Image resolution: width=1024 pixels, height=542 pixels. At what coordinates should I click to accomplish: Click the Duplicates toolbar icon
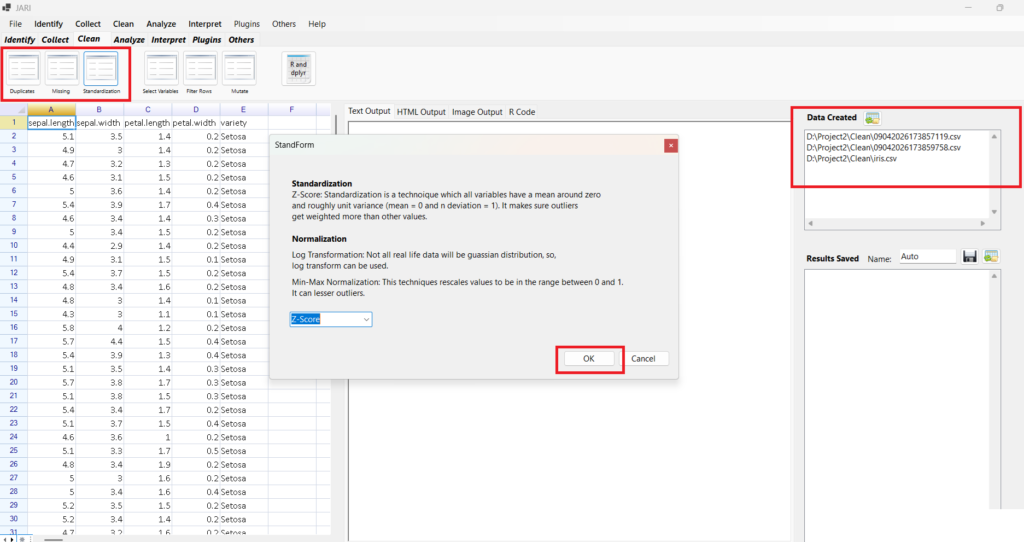pos(23,70)
